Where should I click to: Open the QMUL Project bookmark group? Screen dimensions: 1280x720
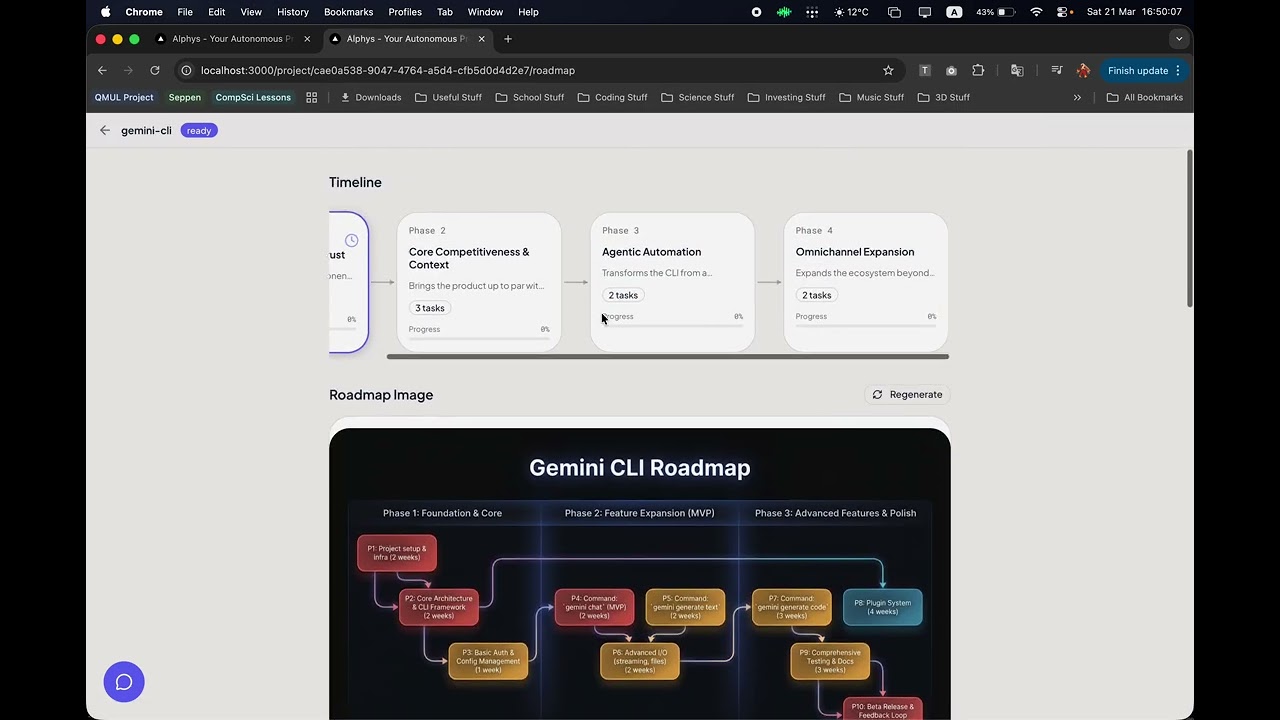point(124,97)
